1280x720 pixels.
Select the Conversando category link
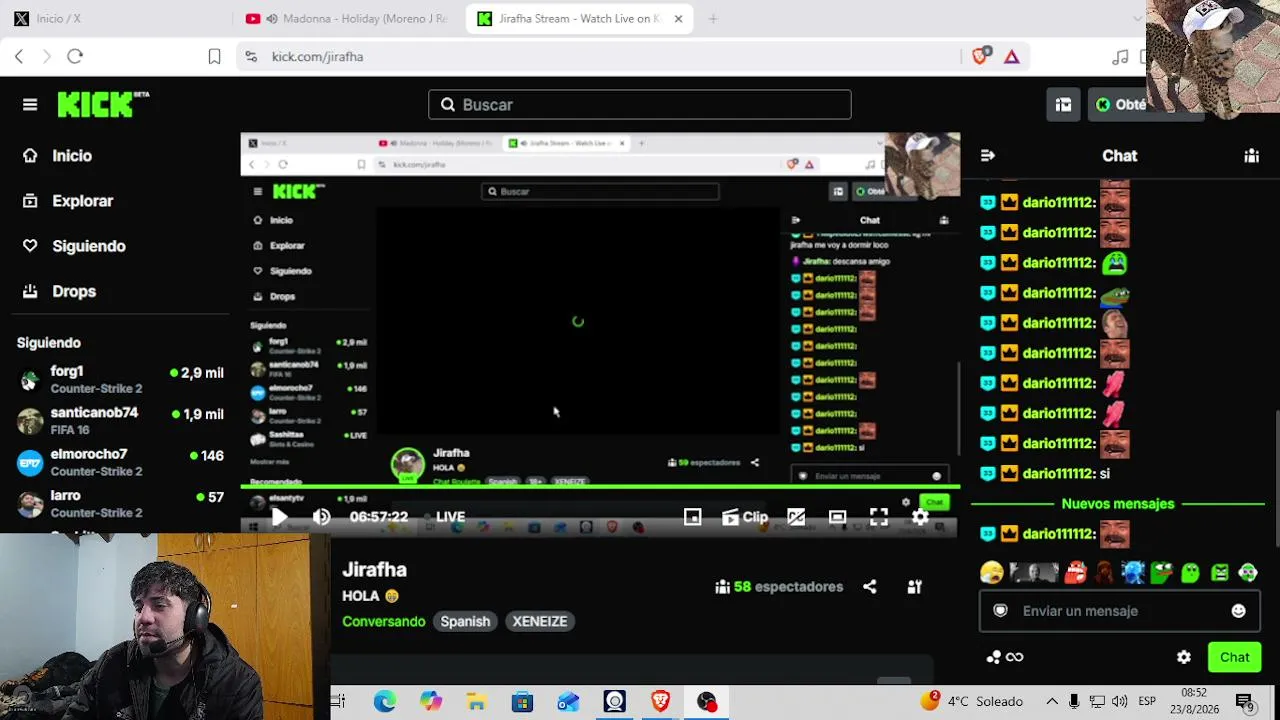[384, 621]
